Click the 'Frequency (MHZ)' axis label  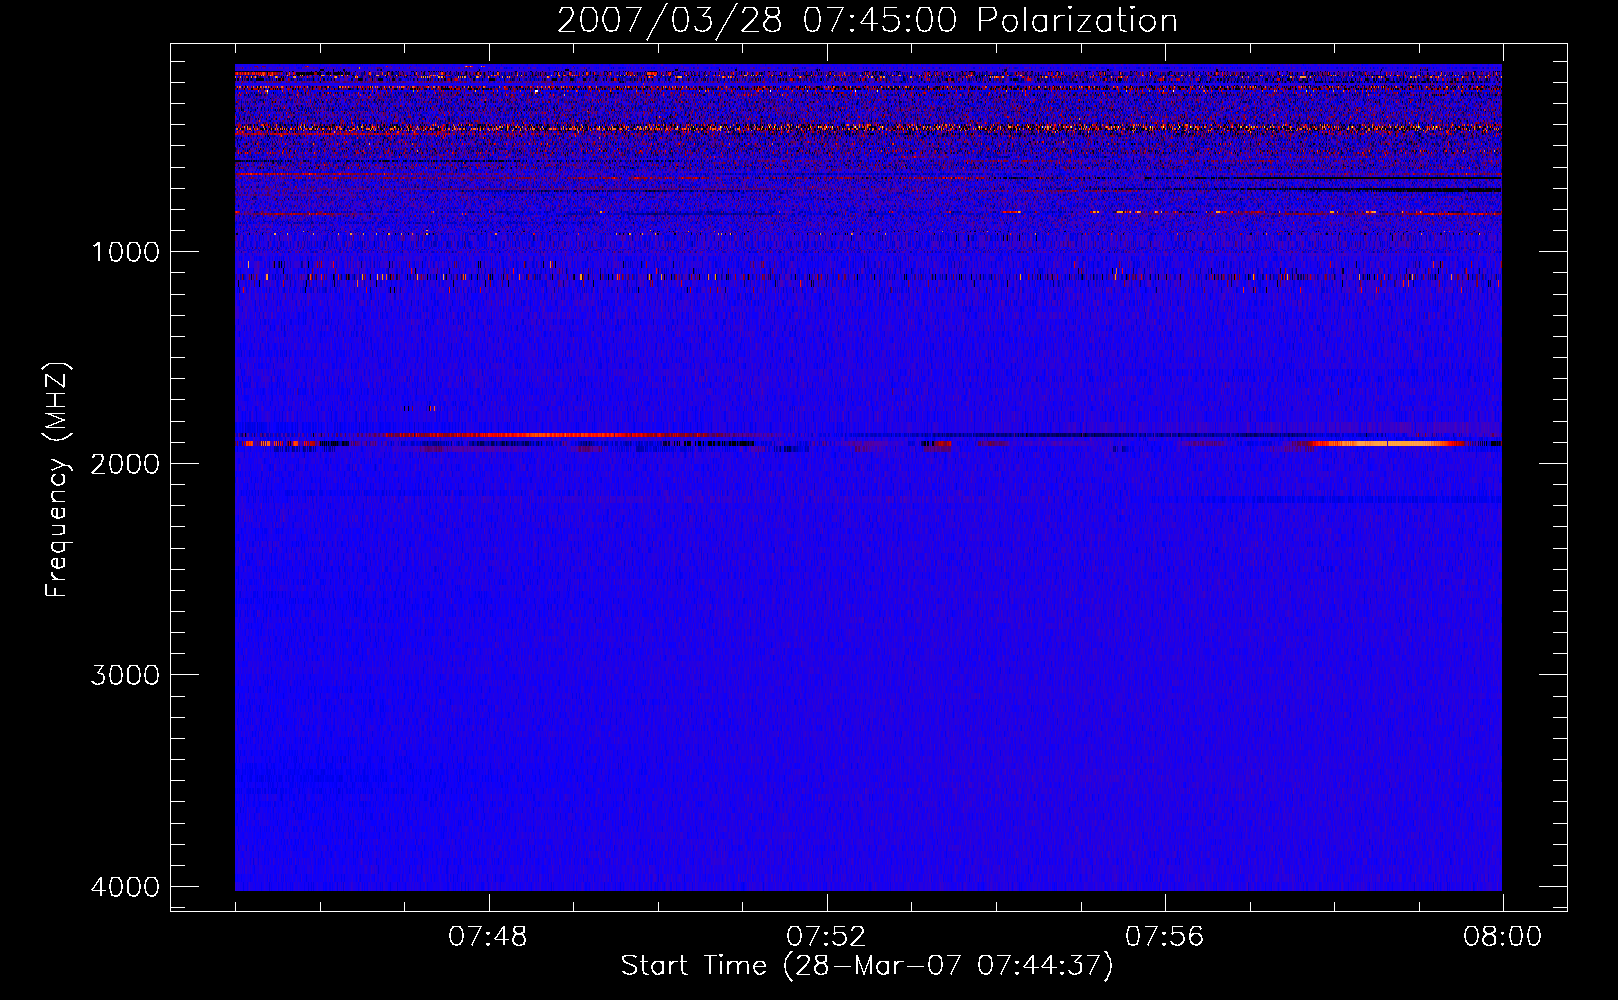click(x=58, y=480)
